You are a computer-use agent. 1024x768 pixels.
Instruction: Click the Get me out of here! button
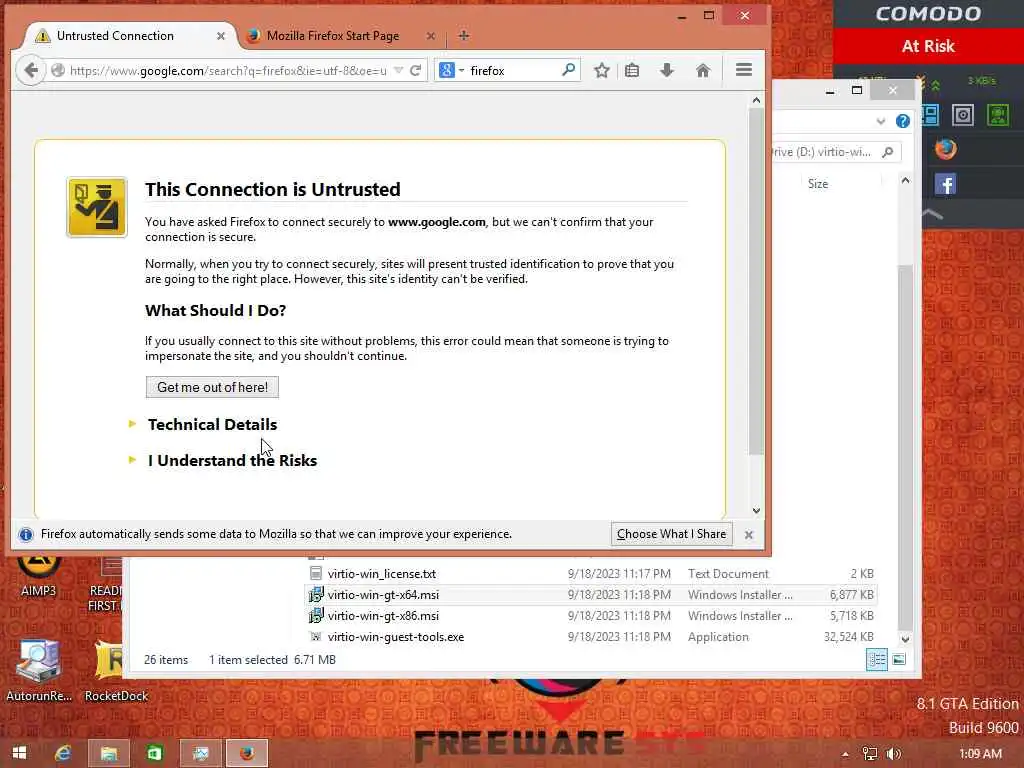pos(212,387)
